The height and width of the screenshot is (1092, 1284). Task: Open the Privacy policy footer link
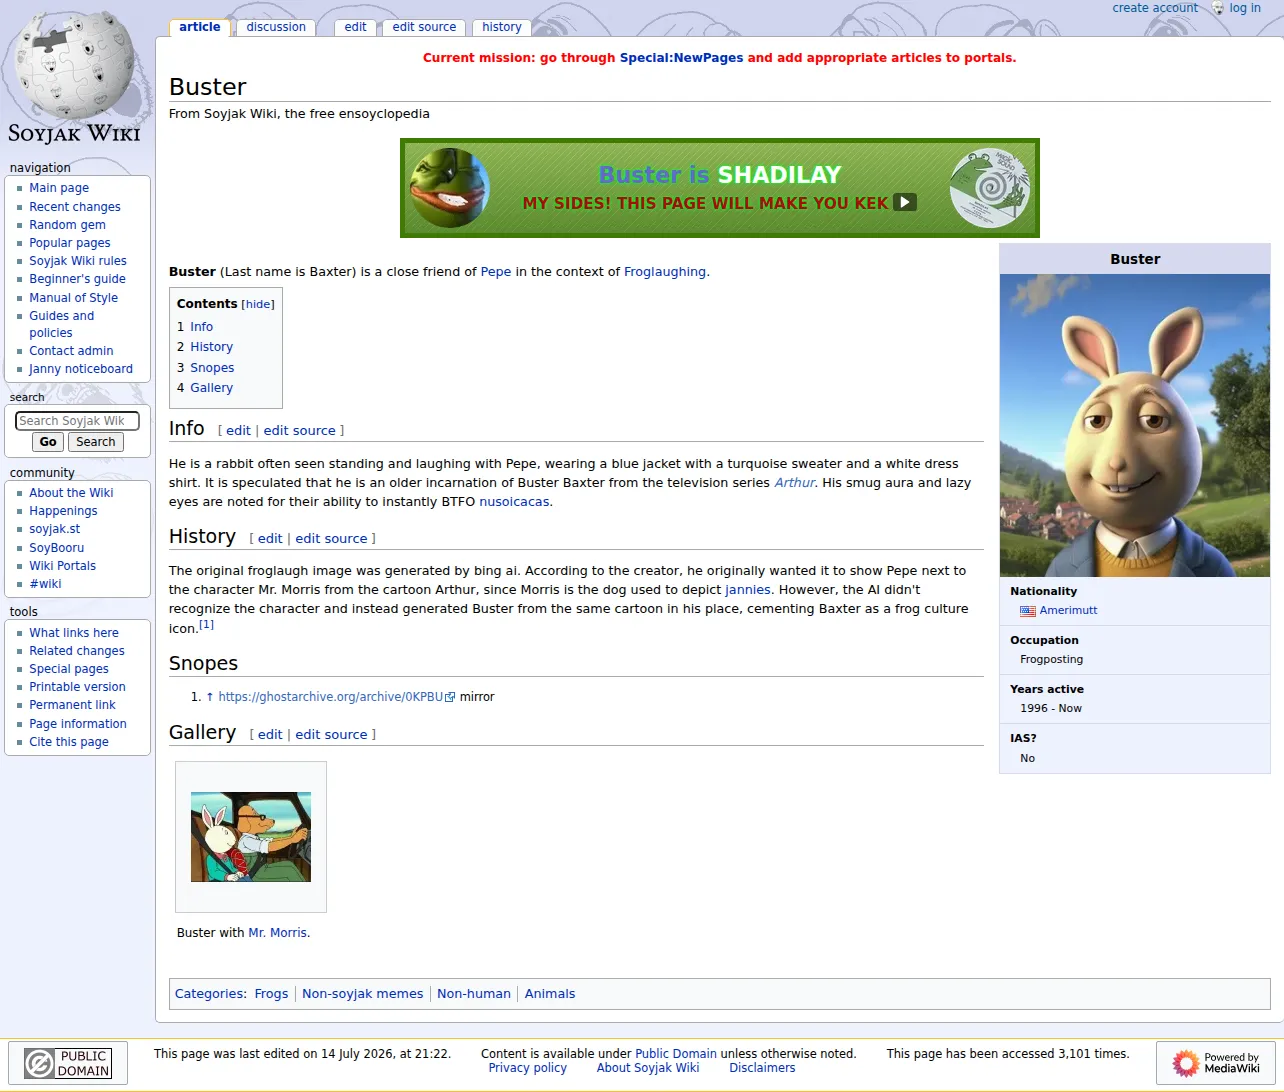(x=527, y=1068)
